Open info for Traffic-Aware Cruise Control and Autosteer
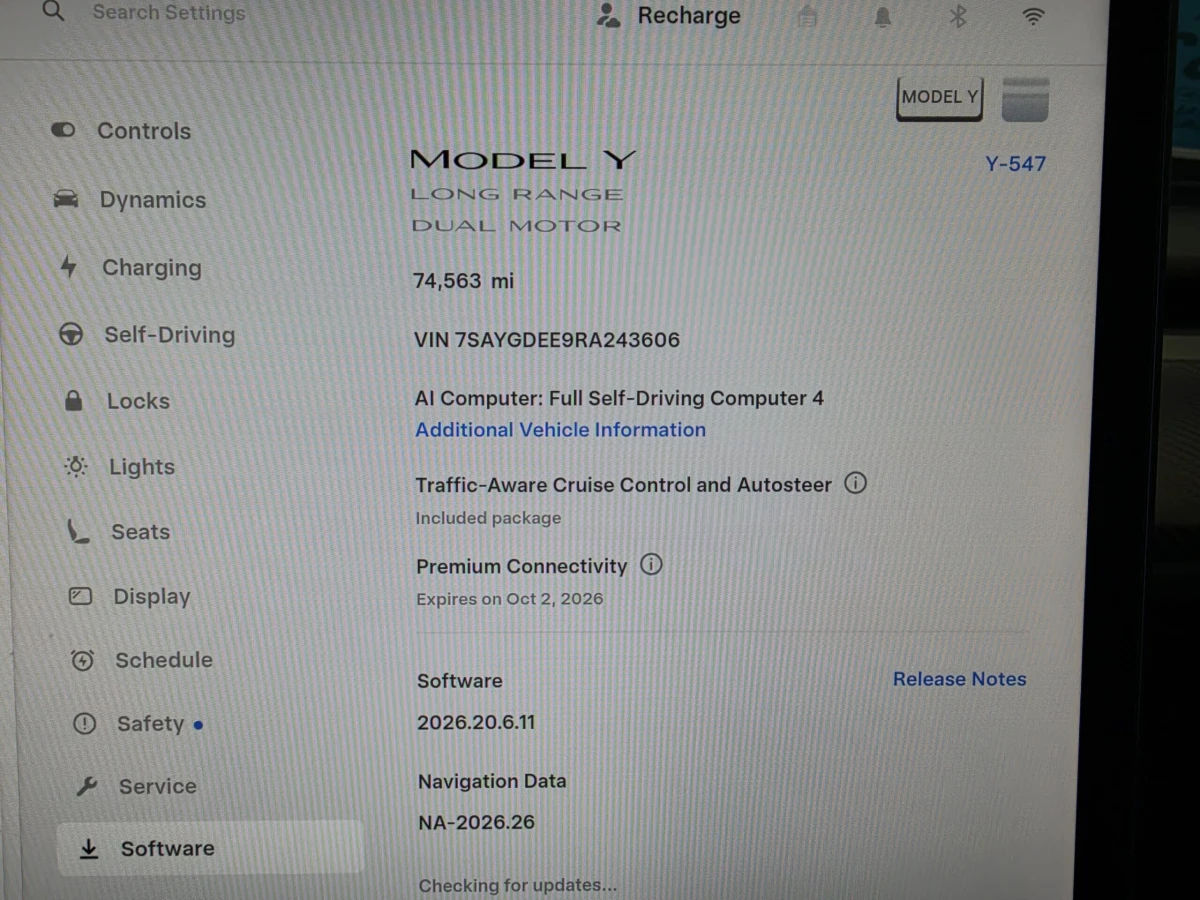Image resolution: width=1200 pixels, height=900 pixels. tap(855, 483)
